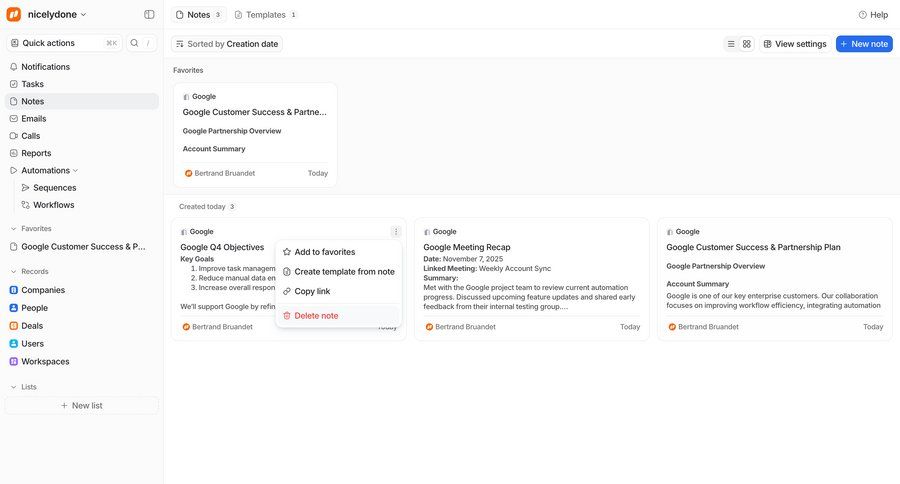Go to Calls in sidebar

click(31, 136)
